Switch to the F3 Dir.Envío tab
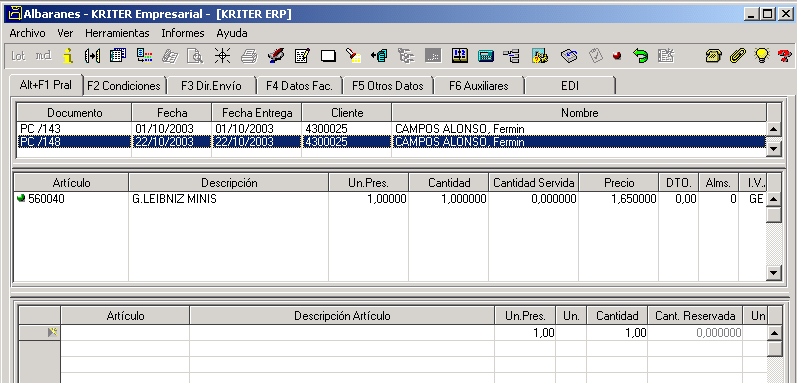Screen dimensions: 797x383 pos(211,86)
